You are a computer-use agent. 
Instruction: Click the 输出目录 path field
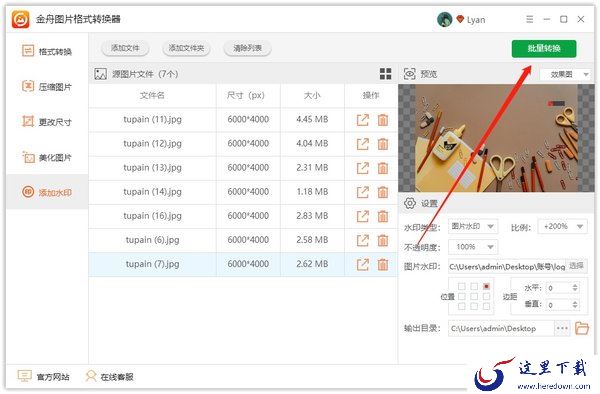pyautogui.click(x=501, y=329)
